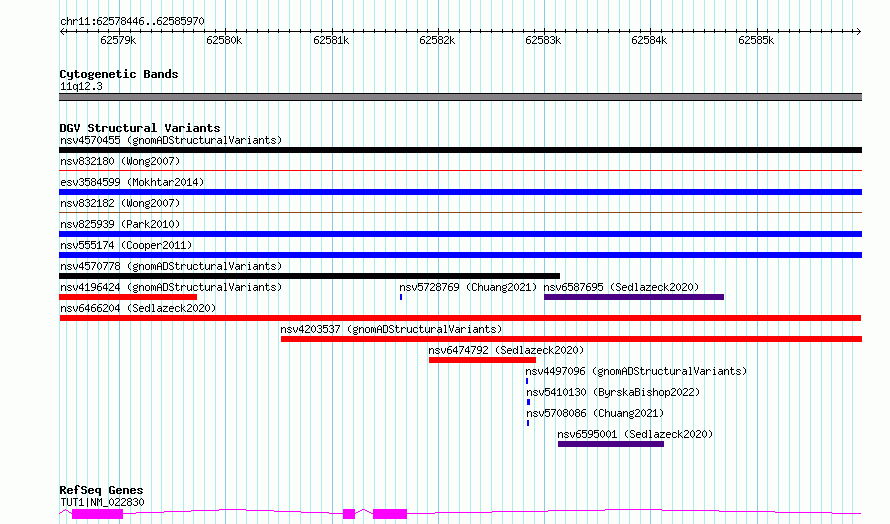Select the blue esv3584599 variant bar
Image resolution: width=890 pixels, height=524 pixels.
(x=460, y=192)
